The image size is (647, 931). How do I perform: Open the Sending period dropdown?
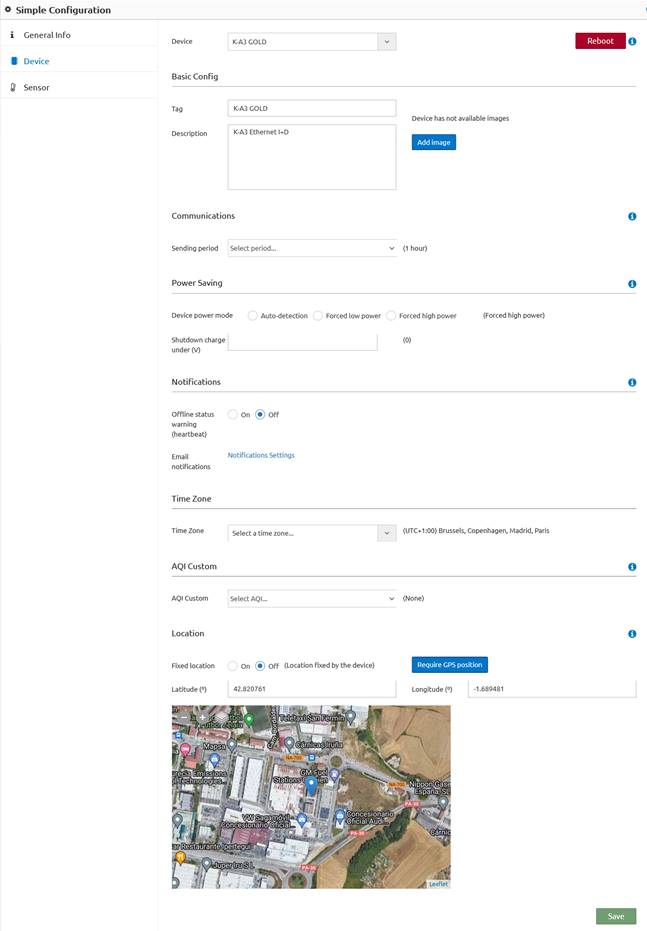tap(312, 248)
